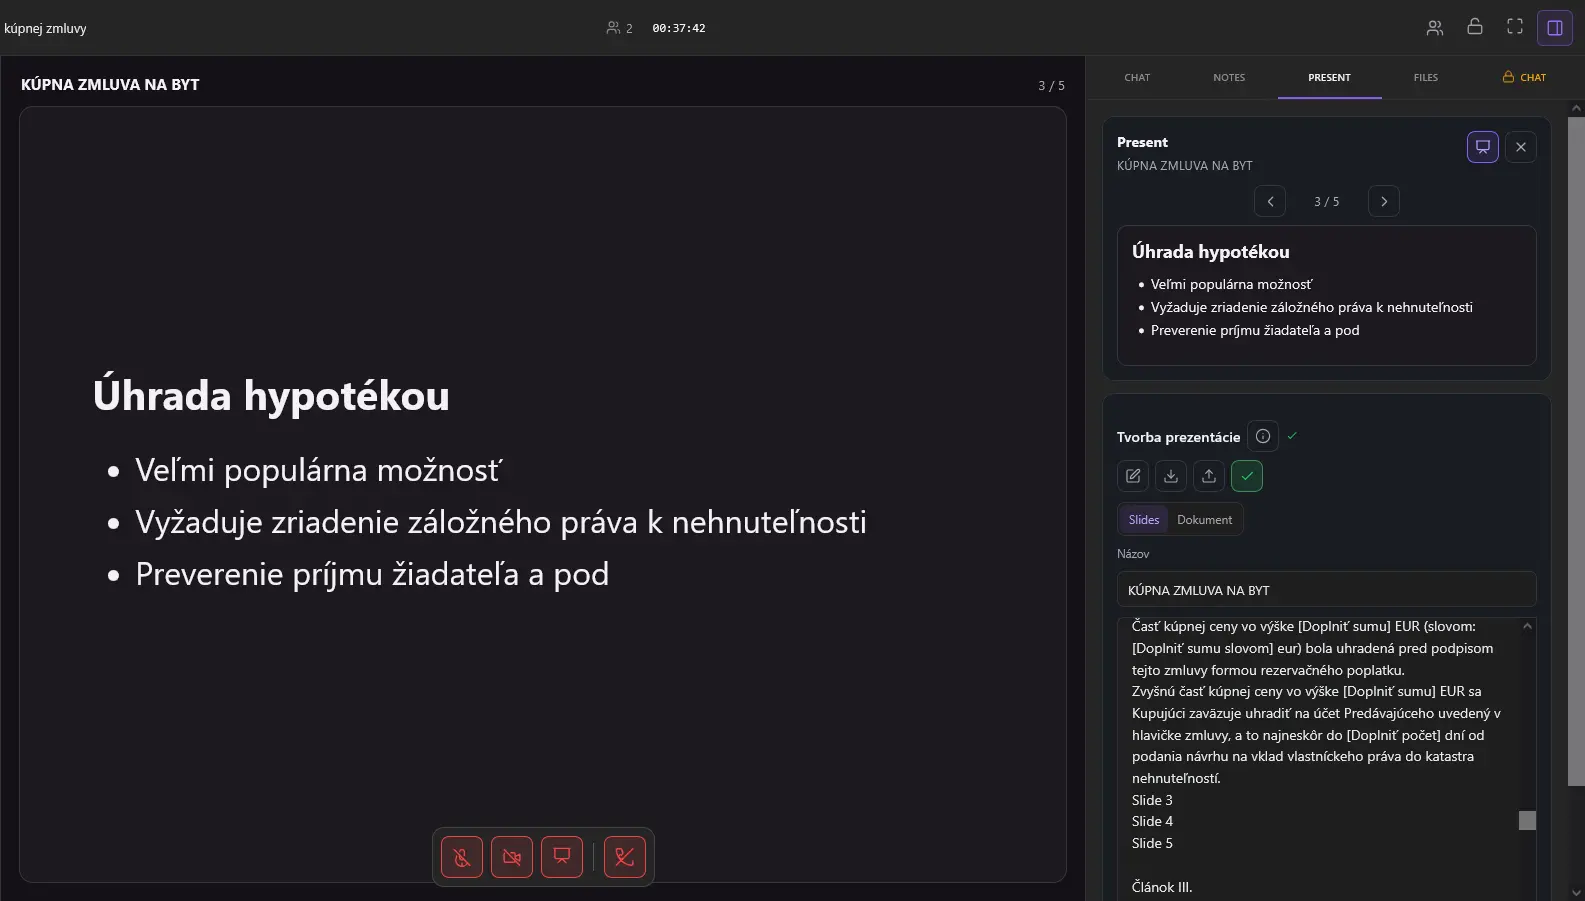Stop screen presentation in call controls
Viewport: 1585px width, 901px height.
(x=562, y=857)
